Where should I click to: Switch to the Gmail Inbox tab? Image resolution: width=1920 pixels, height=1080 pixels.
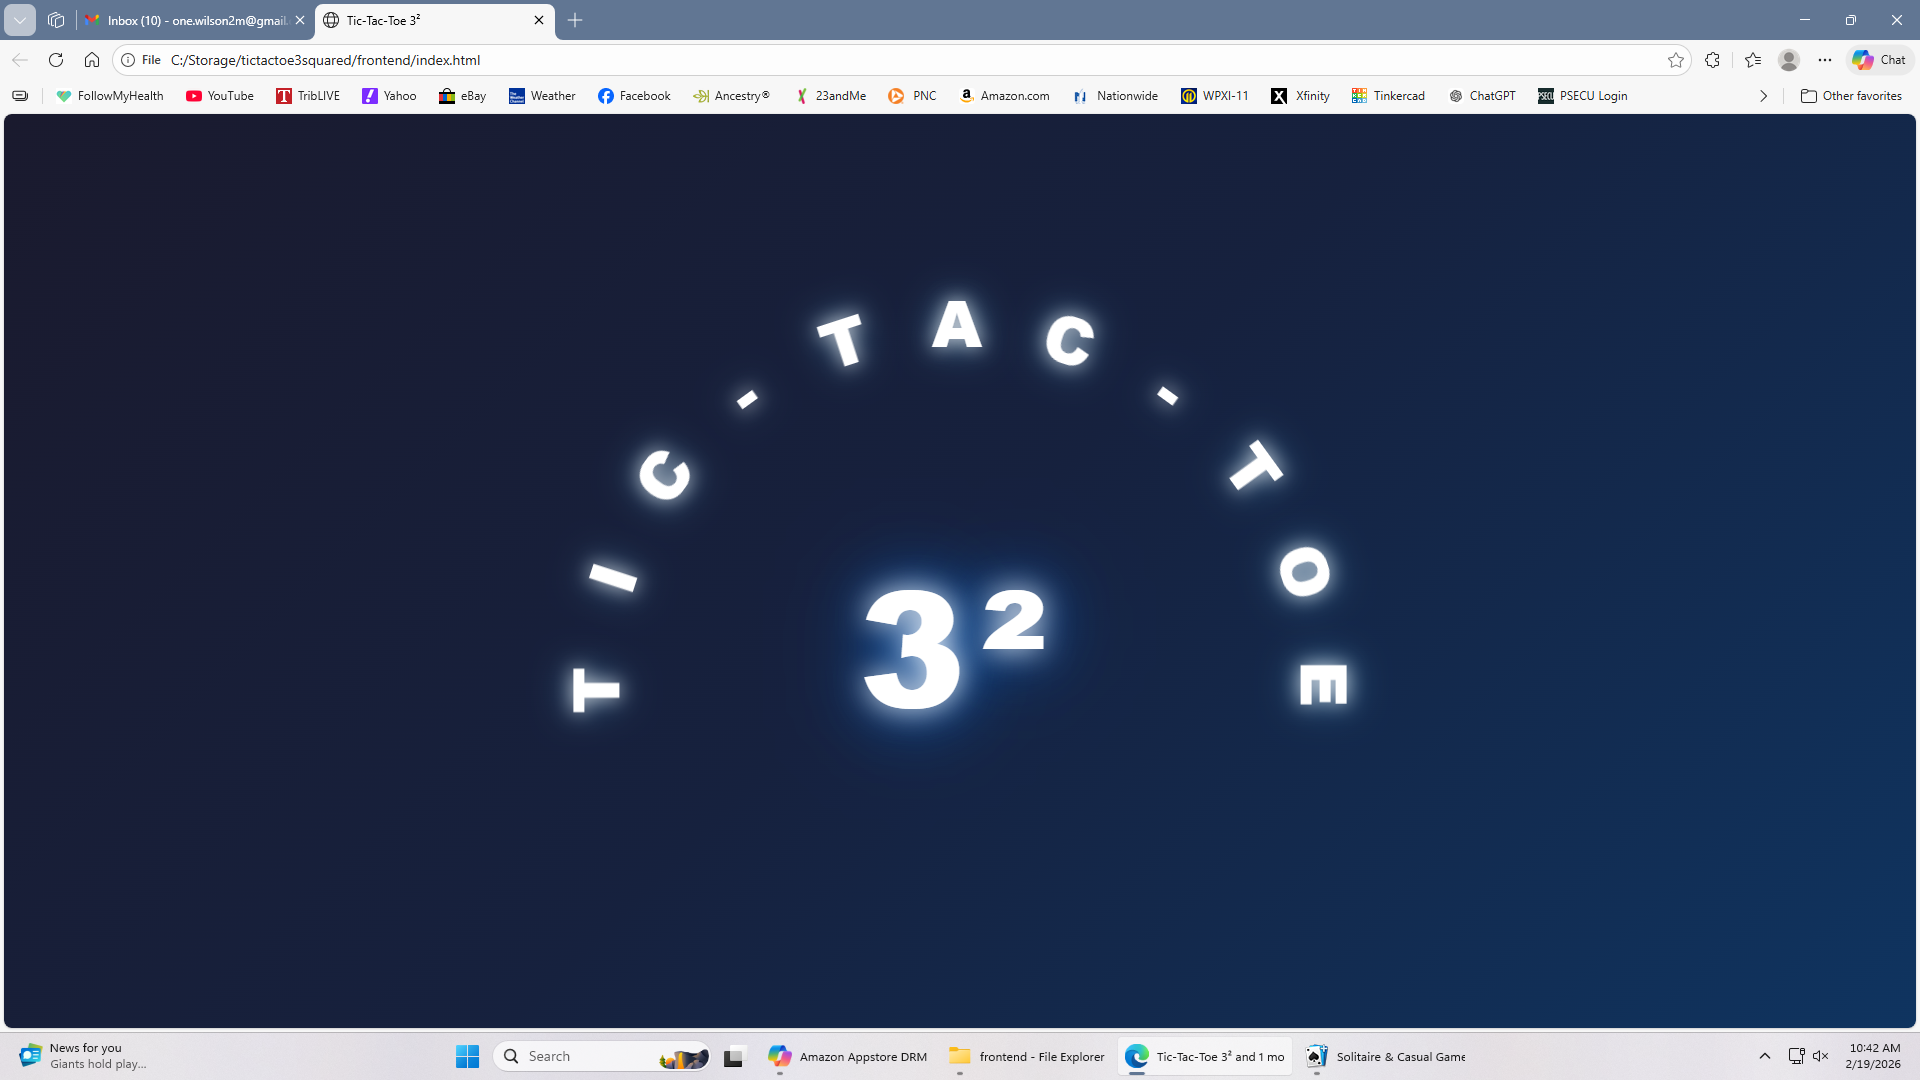[x=190, y=20]
